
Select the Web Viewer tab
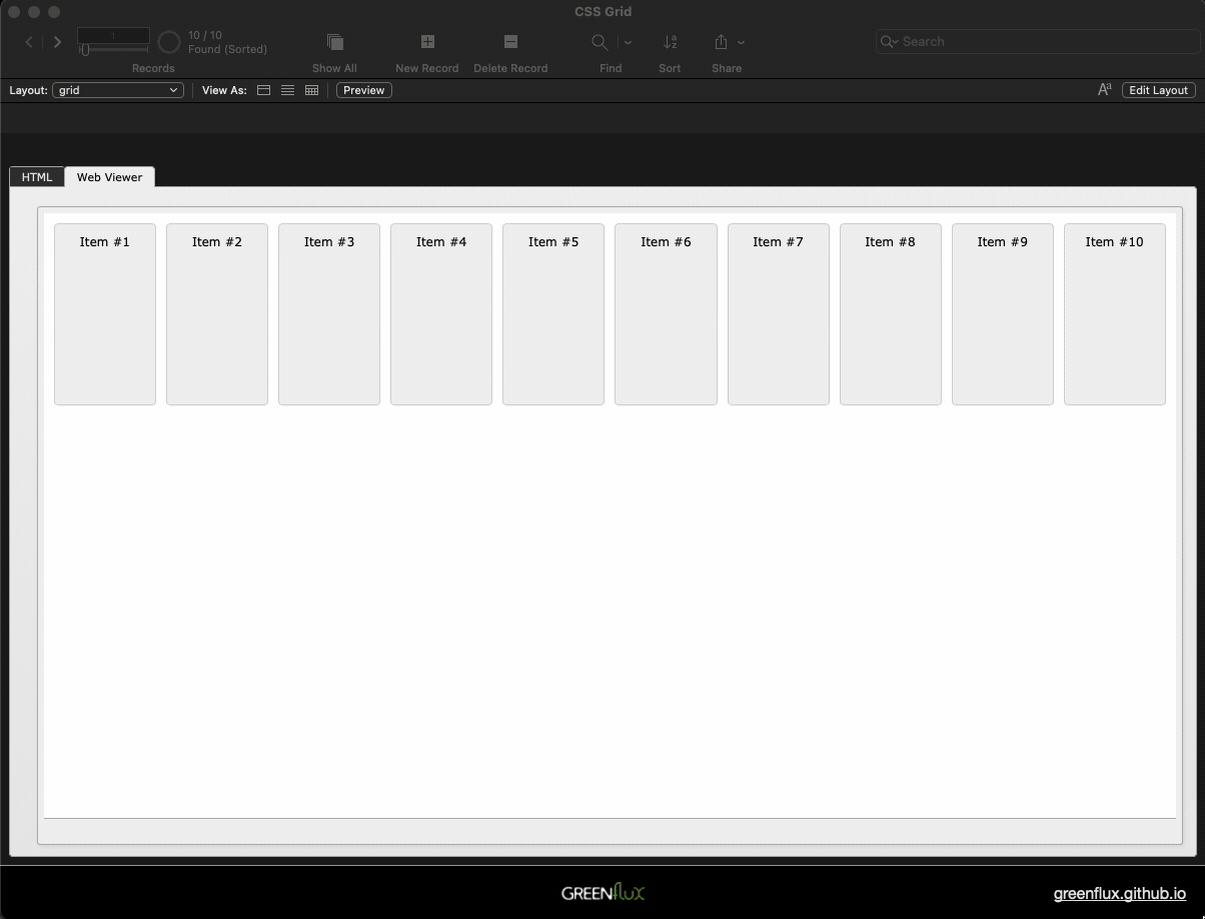click(109, 177)
